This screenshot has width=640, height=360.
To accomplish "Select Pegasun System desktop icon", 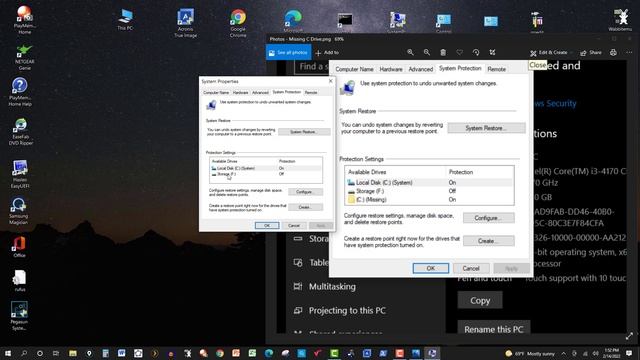I will tap(19, 316).
